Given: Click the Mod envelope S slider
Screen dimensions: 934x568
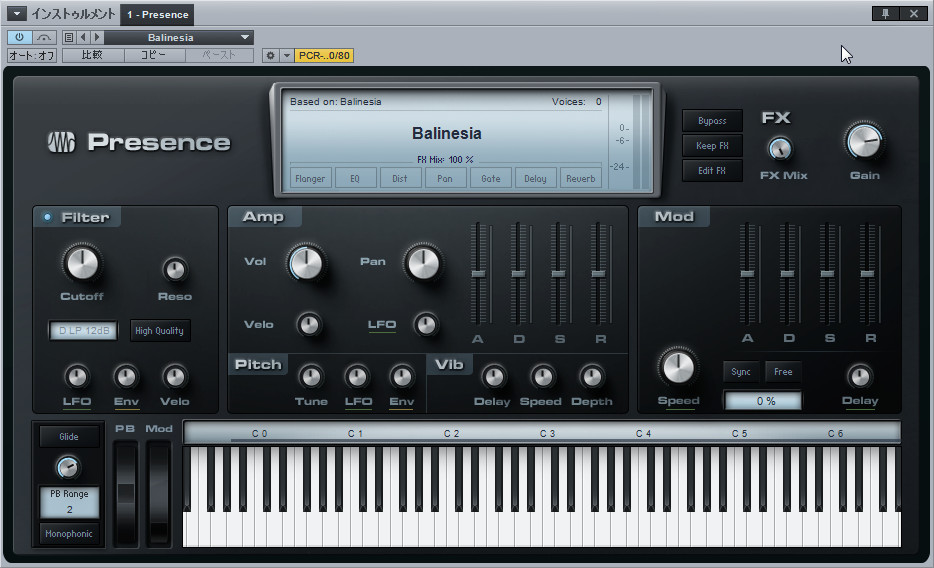Looking at the screenshot, I should (x=827, y=273).
